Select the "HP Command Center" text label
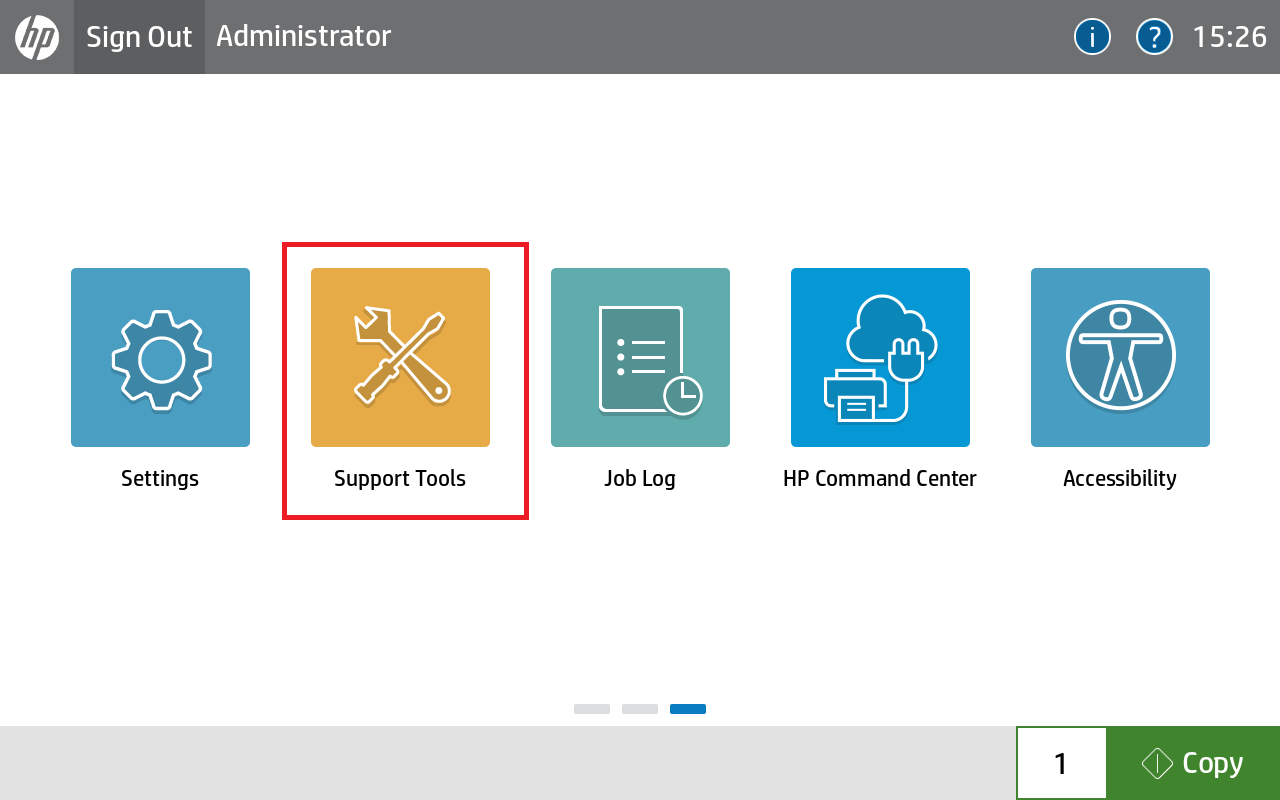 [880, 478]
